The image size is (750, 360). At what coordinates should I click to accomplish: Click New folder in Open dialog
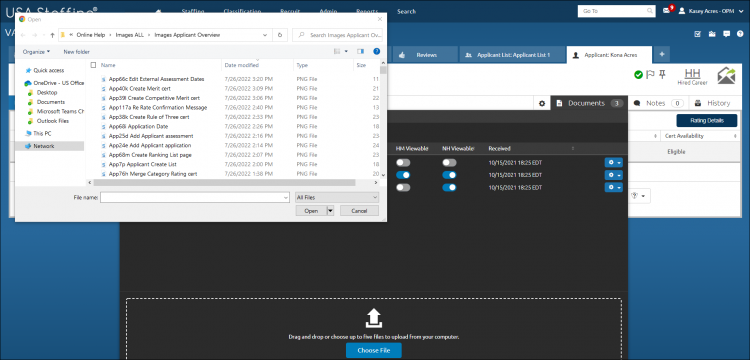pyautogui.click(x=77, y=52)
